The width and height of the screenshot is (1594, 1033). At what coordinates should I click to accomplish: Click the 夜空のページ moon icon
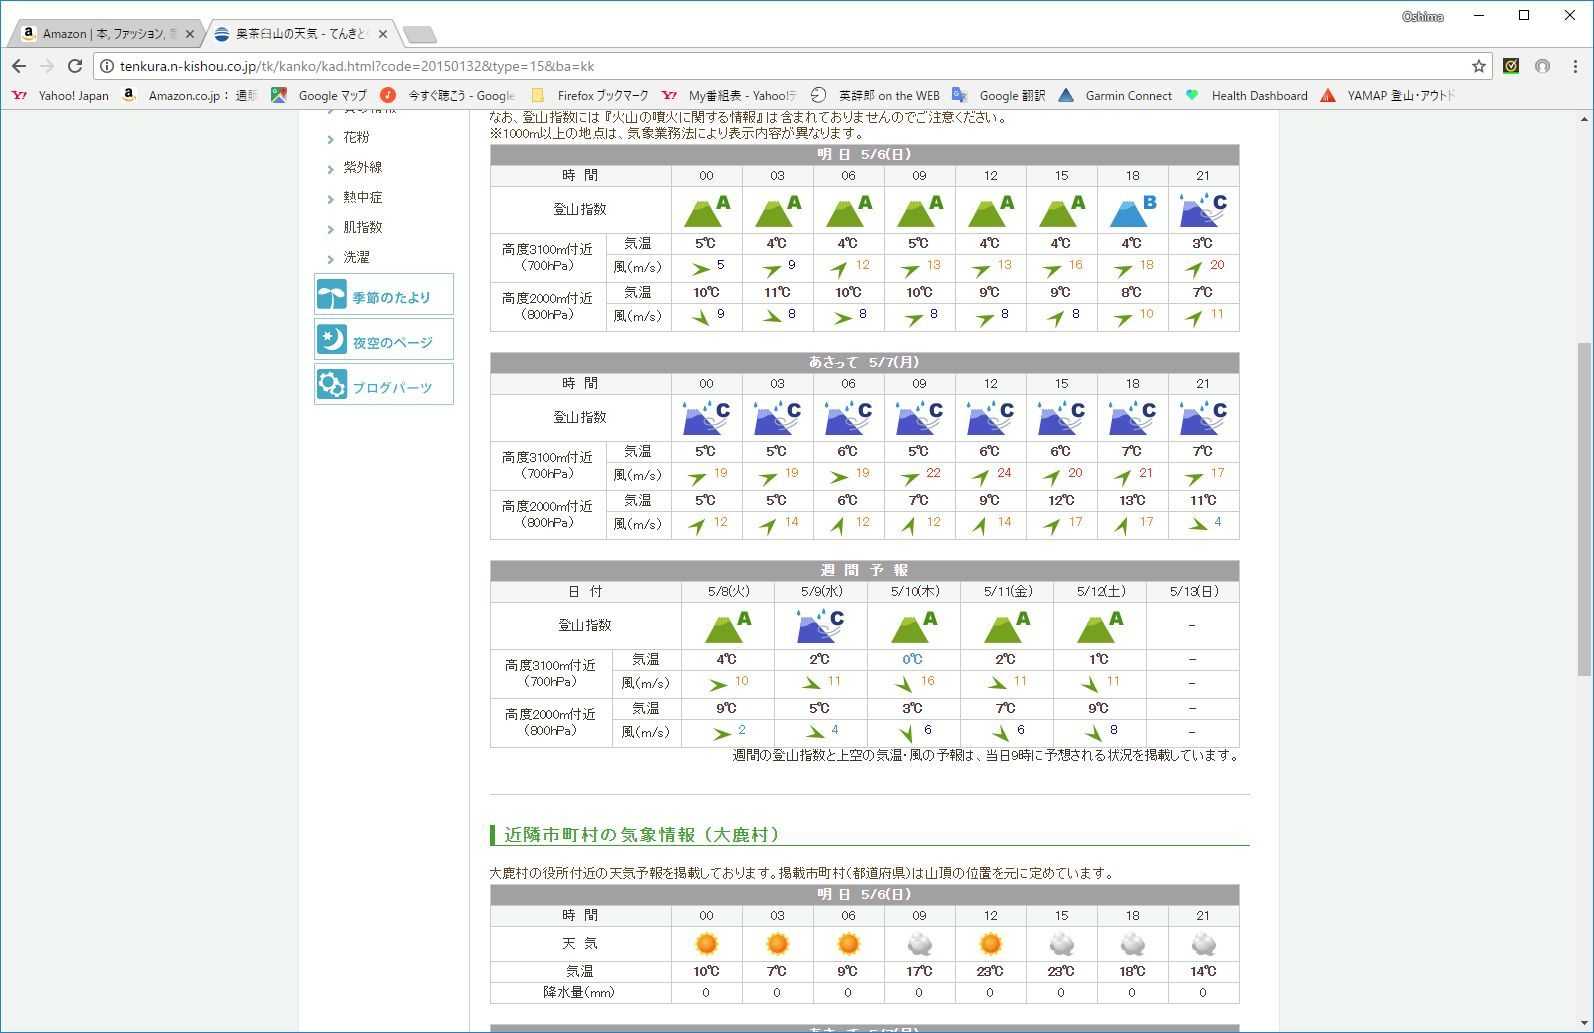coord(332,340)
